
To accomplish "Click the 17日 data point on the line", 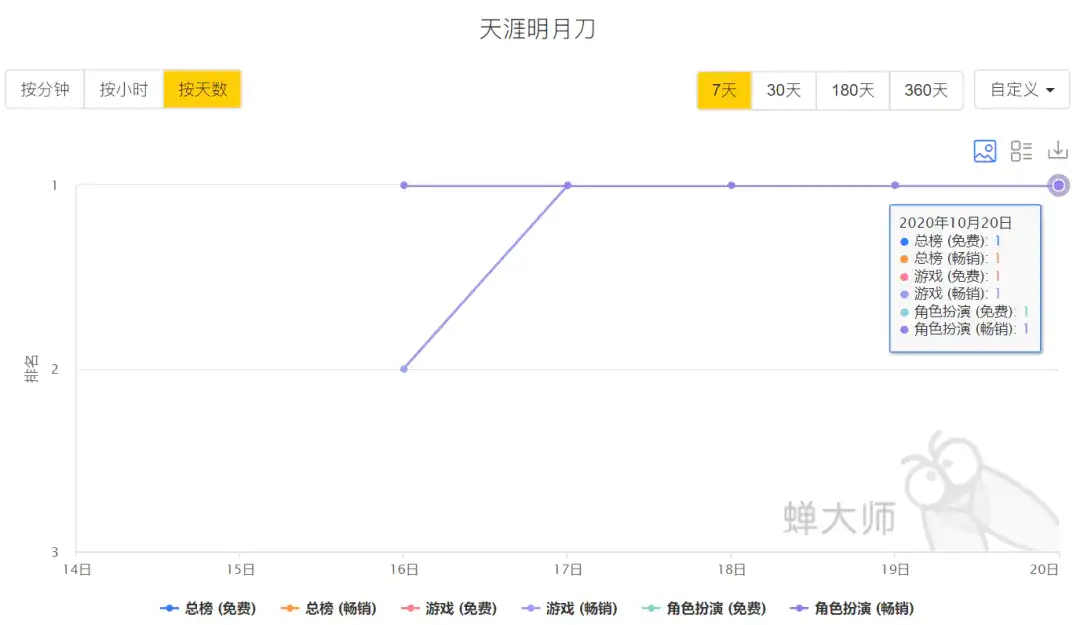I will 568,185.
